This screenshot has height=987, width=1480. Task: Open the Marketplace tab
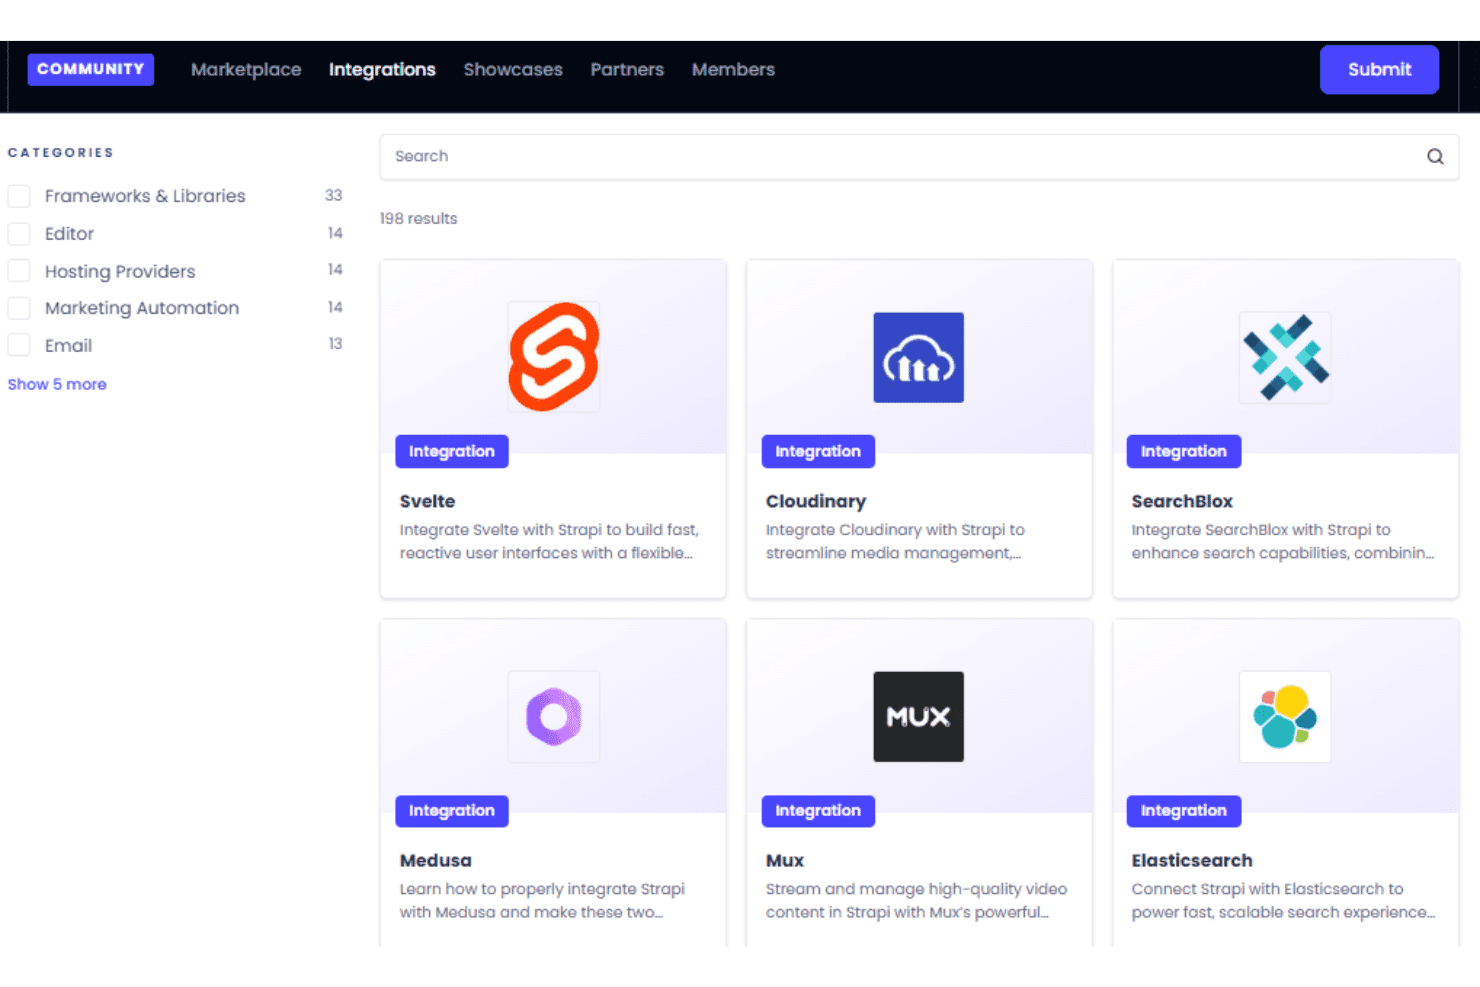[x=246, y=69]
